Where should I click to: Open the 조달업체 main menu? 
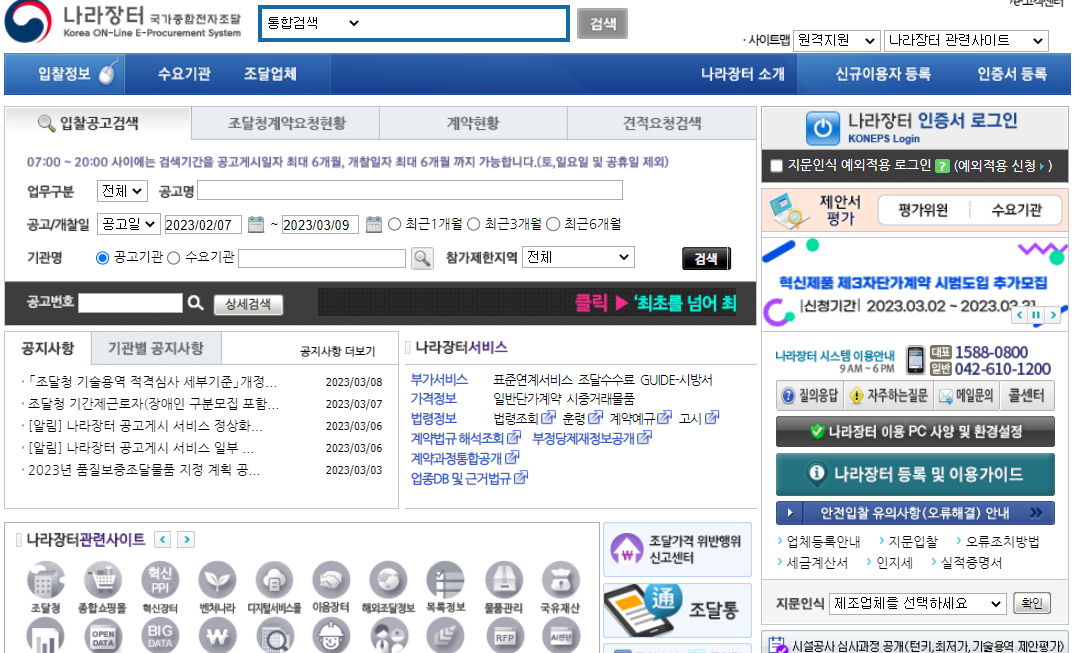[270, 74]
